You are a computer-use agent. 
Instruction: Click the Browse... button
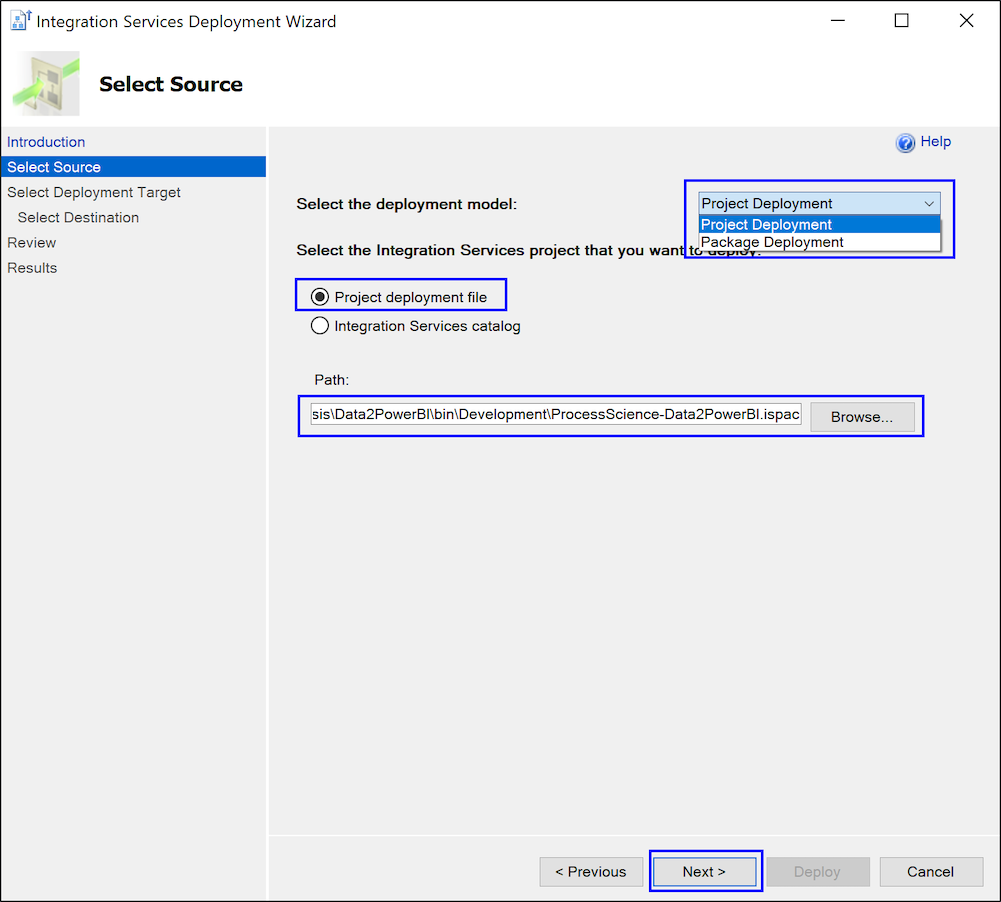[x=862, y=417]
